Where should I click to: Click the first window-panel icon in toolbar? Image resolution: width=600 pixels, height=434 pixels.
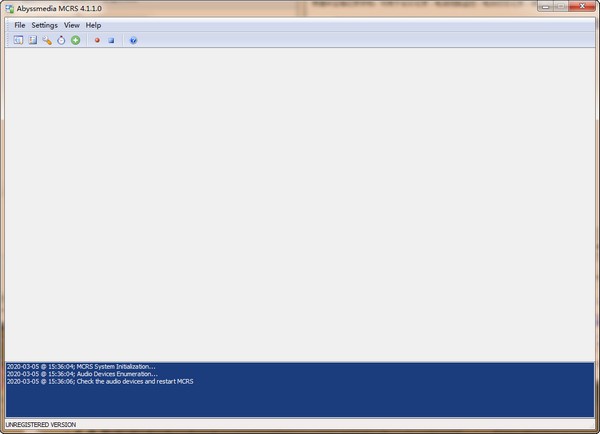click(x=18, y=40)
